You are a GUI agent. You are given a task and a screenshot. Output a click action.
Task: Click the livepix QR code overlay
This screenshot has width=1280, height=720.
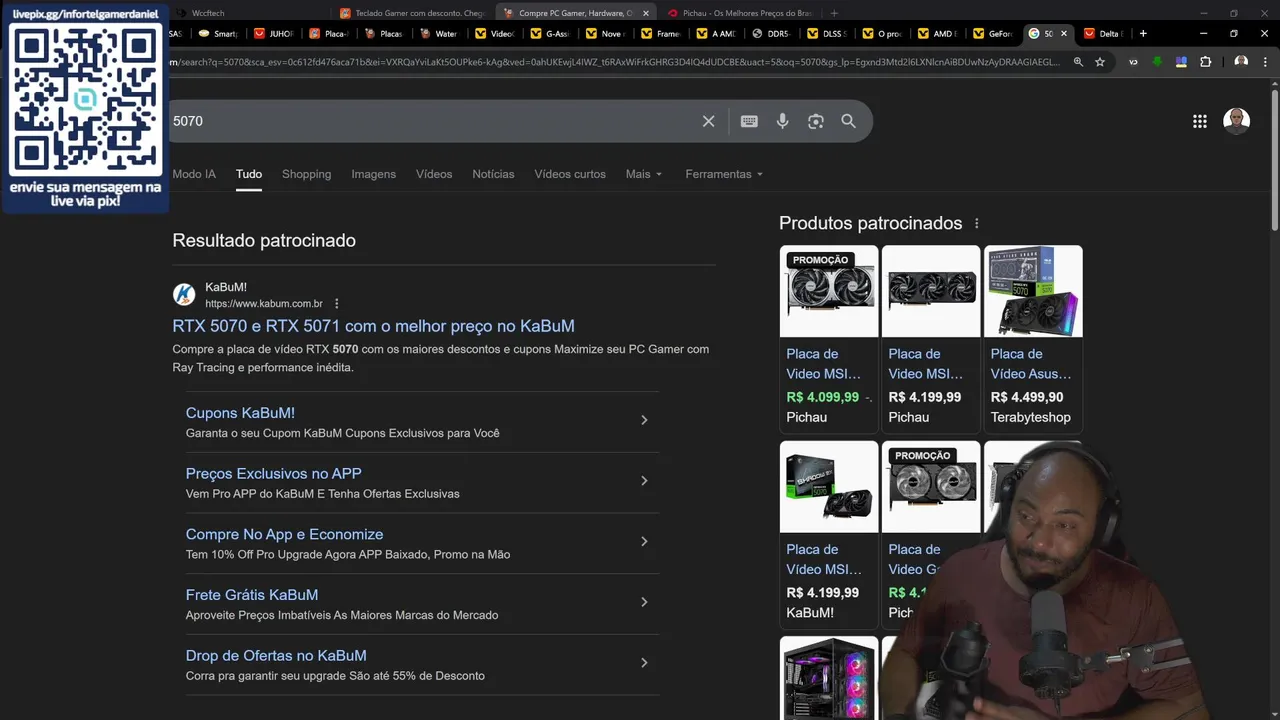click(85, 100)
